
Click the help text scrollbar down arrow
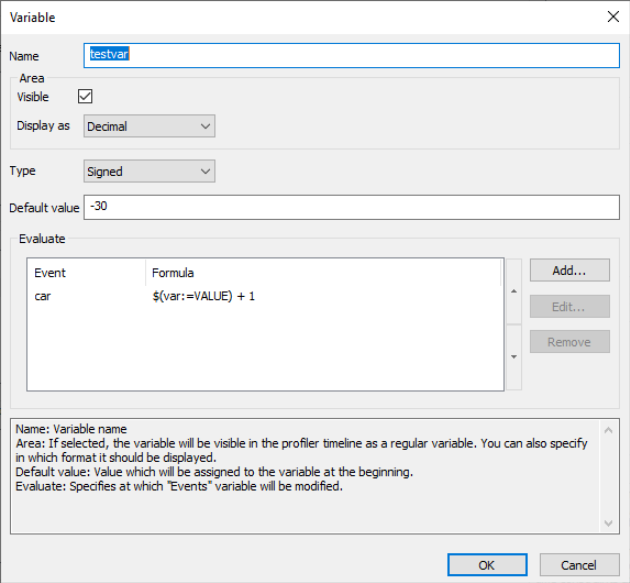pyautogui.click(x=610, y=523)
